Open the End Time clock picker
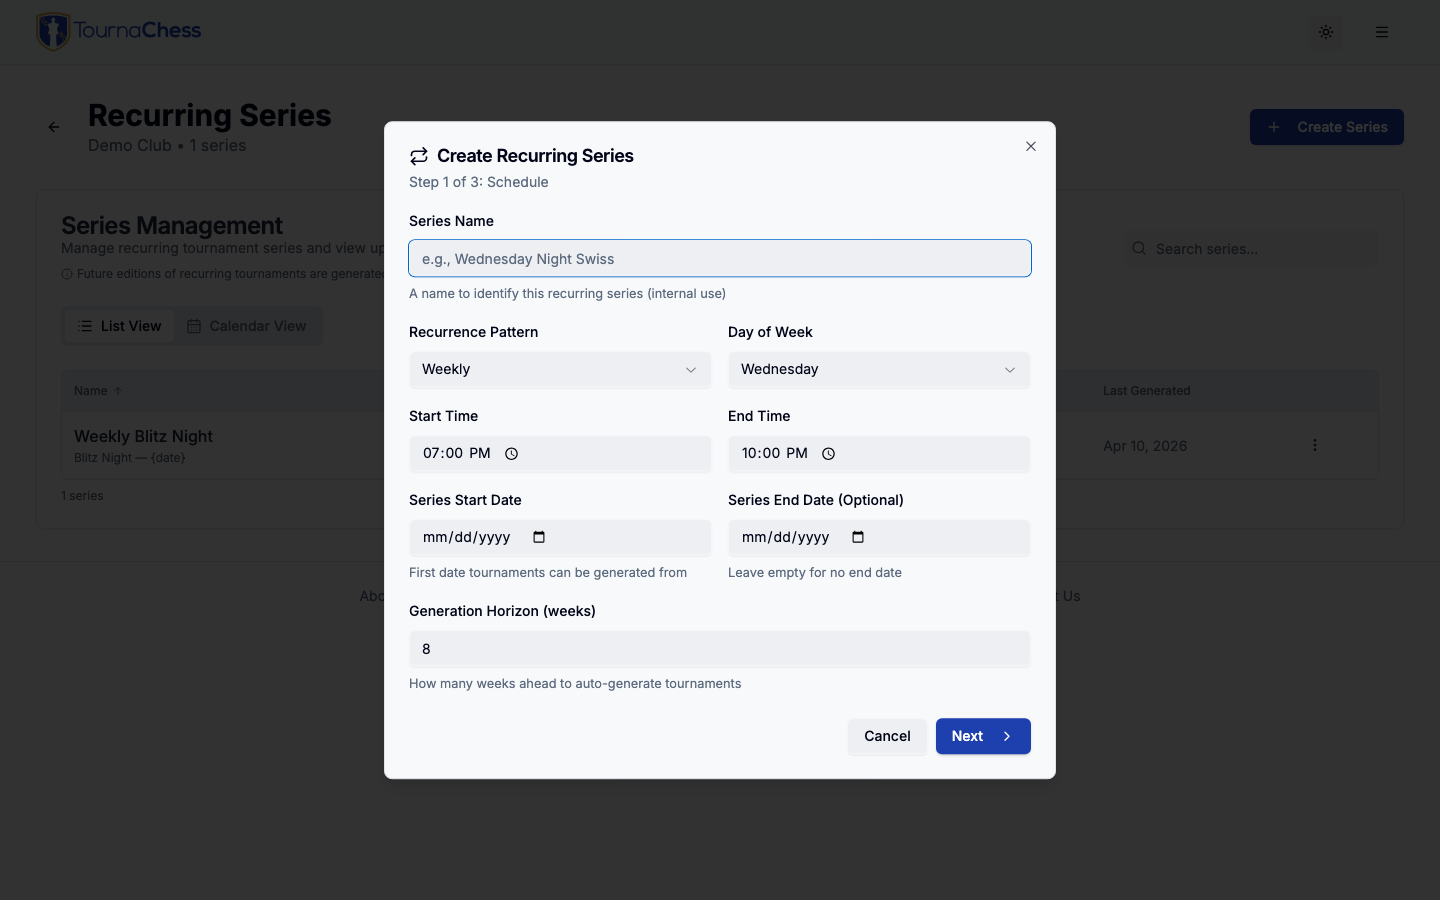This screenshot has width=1440, height=900. tap(829, 454)
